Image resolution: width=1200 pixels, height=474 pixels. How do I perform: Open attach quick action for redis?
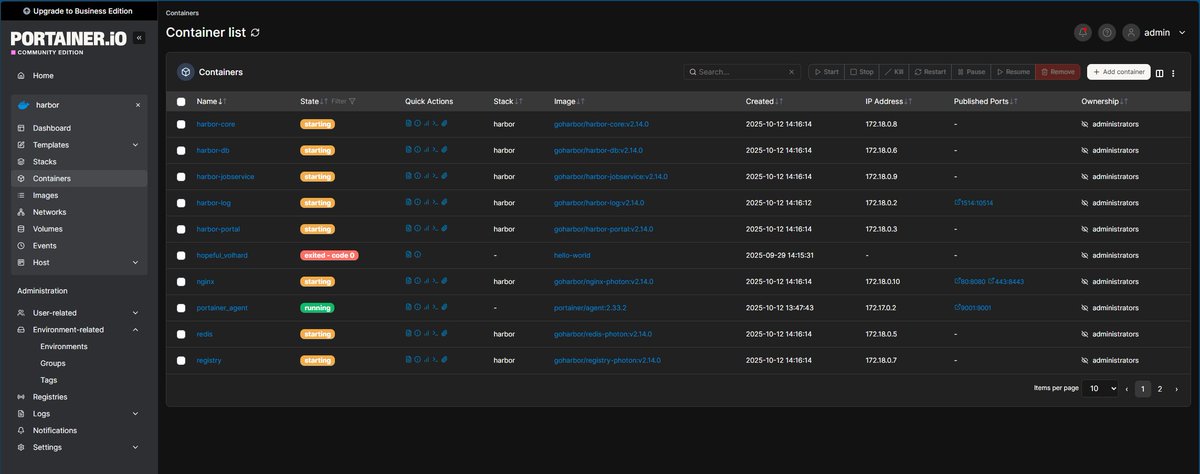(x=444, y=334)
